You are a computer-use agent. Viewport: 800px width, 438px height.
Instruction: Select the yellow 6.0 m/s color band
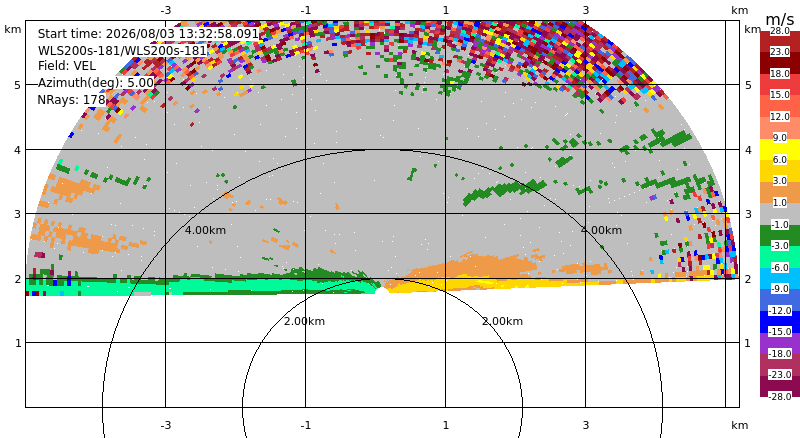780,149
